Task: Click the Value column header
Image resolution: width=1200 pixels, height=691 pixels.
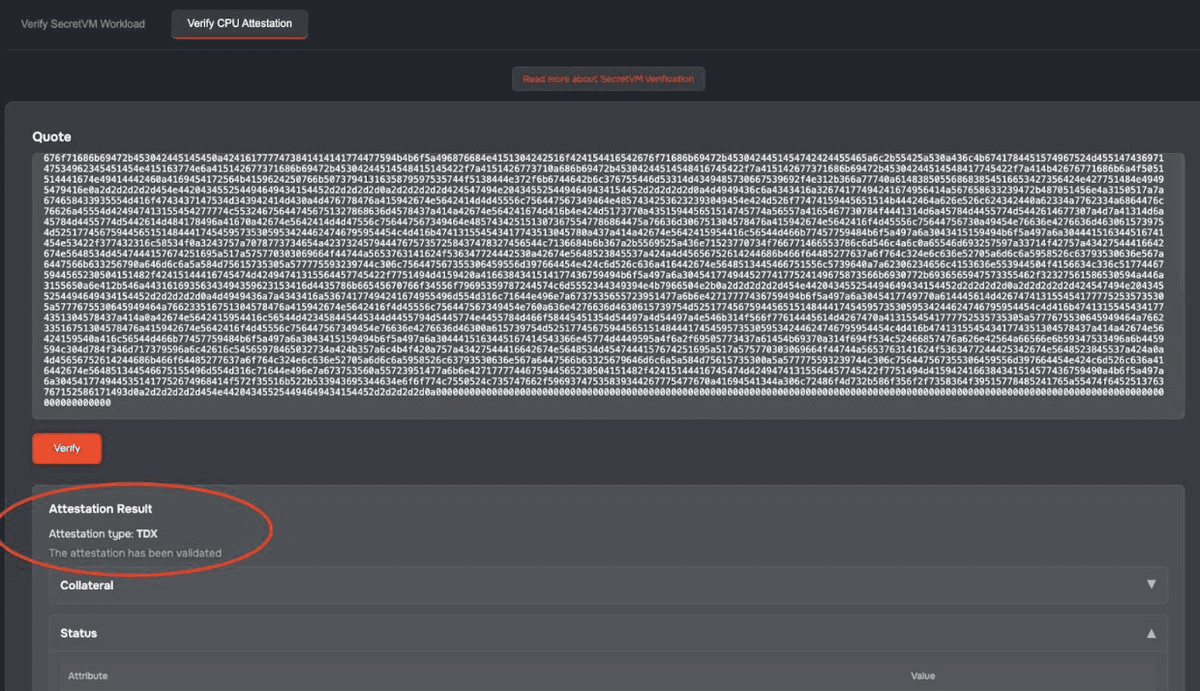Action: (922, 676)
